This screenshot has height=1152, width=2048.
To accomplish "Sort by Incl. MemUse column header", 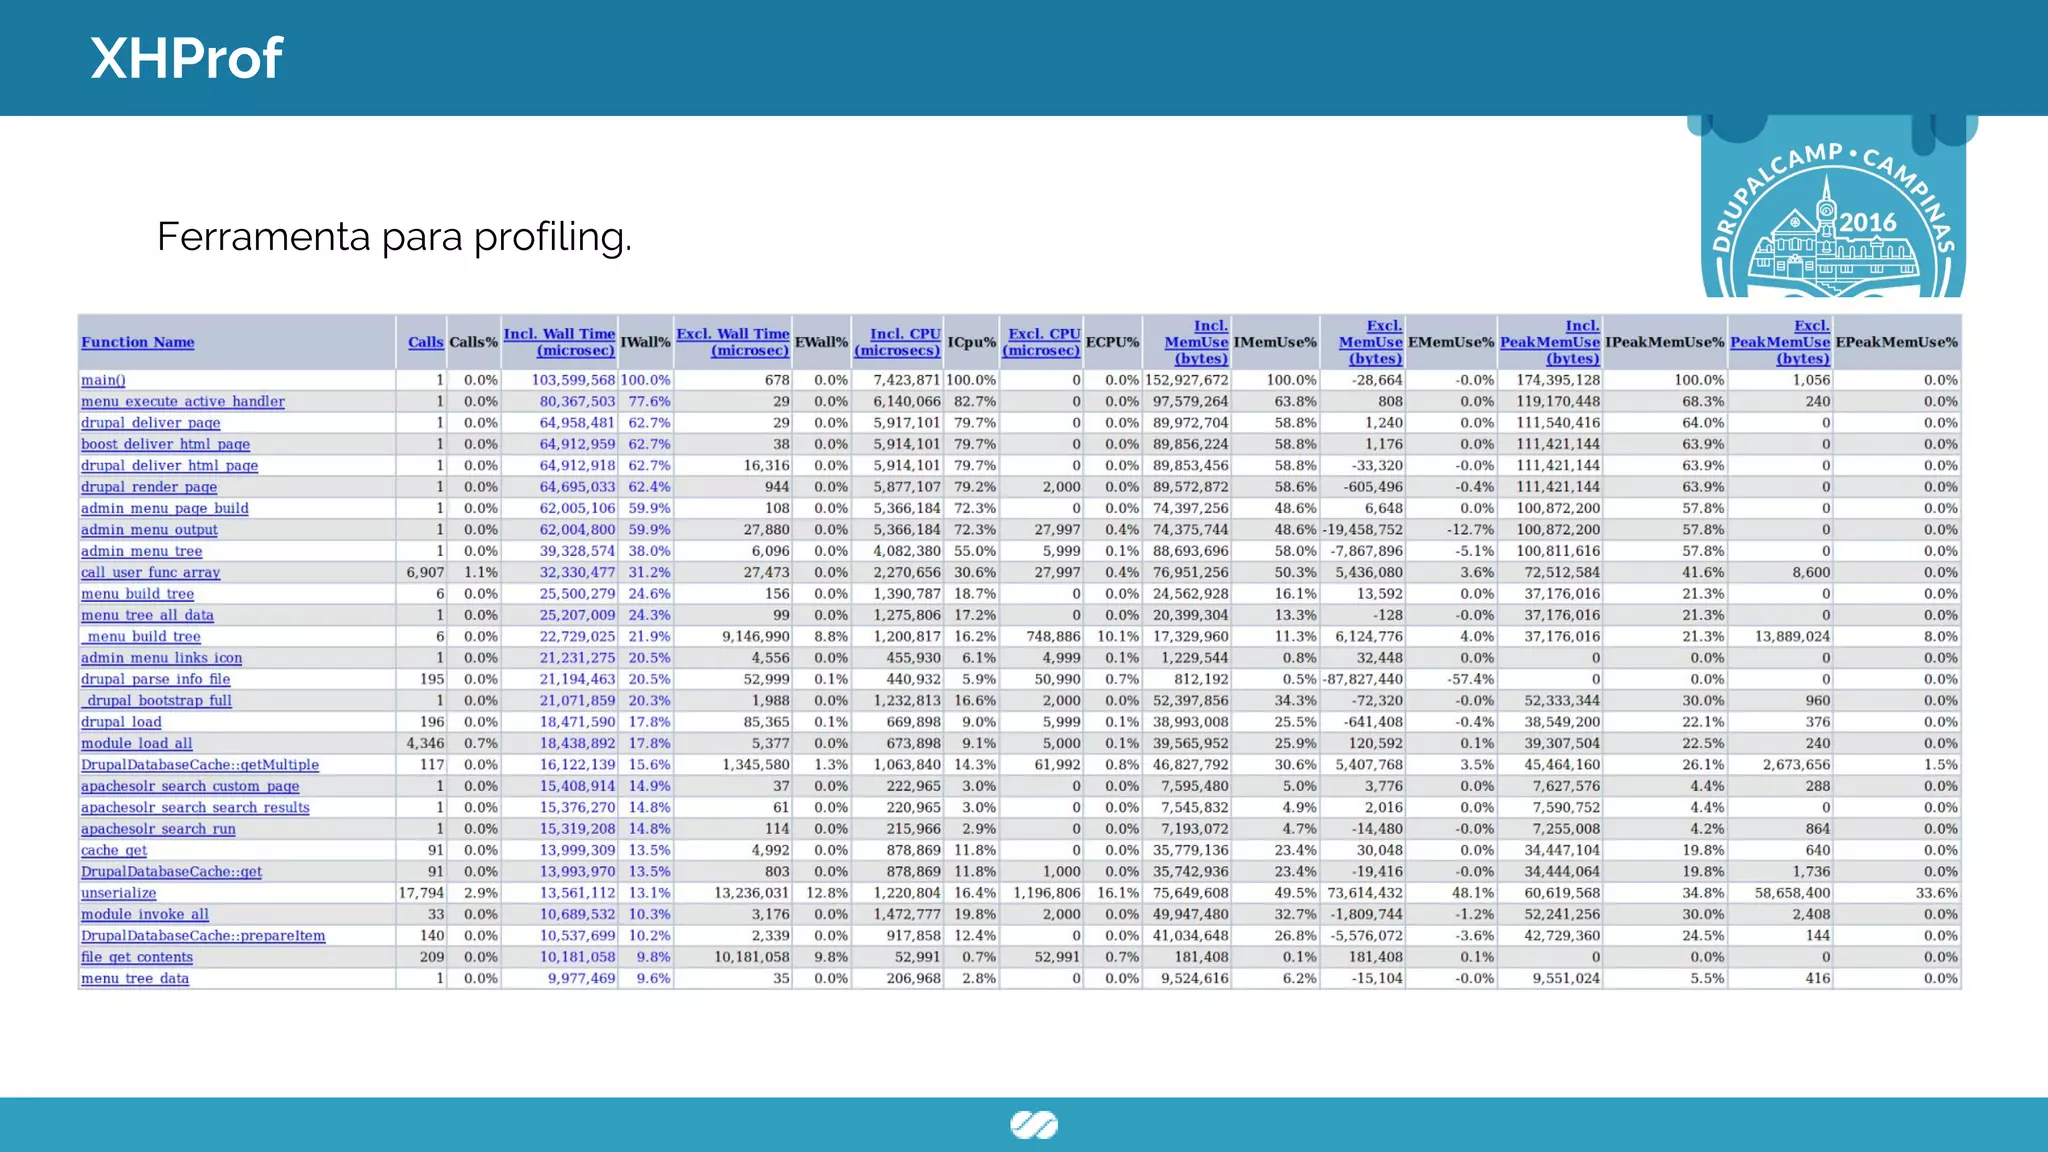I will tap(1197, 342).
